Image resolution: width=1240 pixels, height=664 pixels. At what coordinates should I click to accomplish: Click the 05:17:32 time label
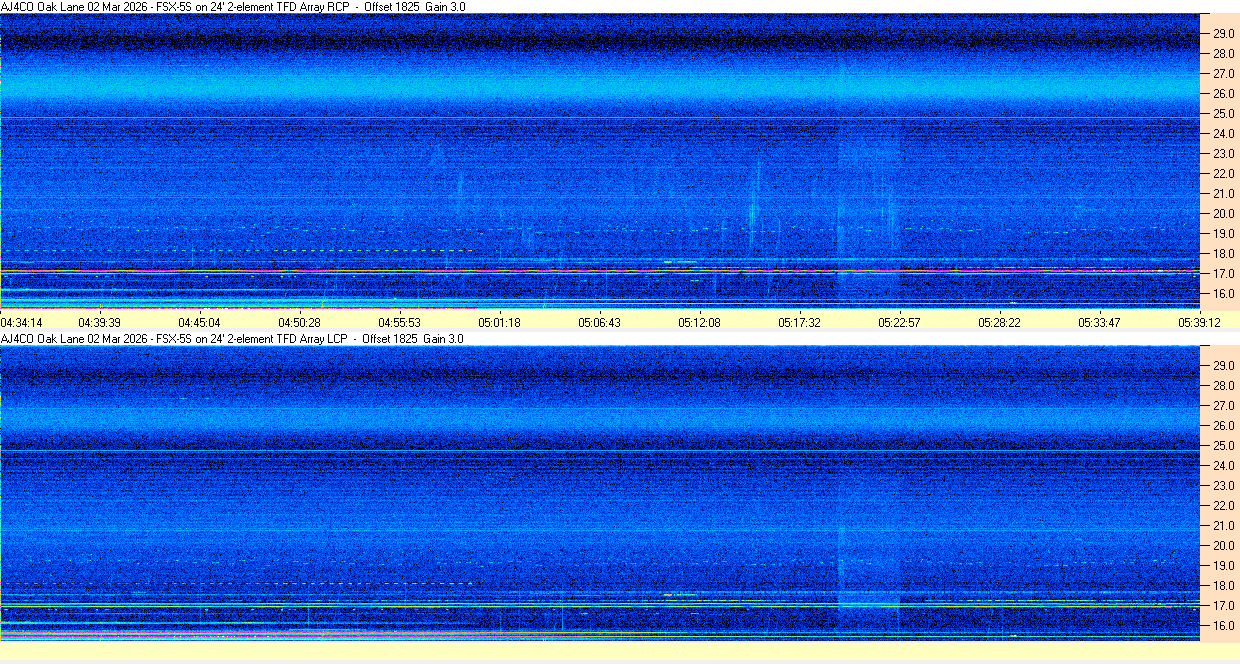(798, 322)
